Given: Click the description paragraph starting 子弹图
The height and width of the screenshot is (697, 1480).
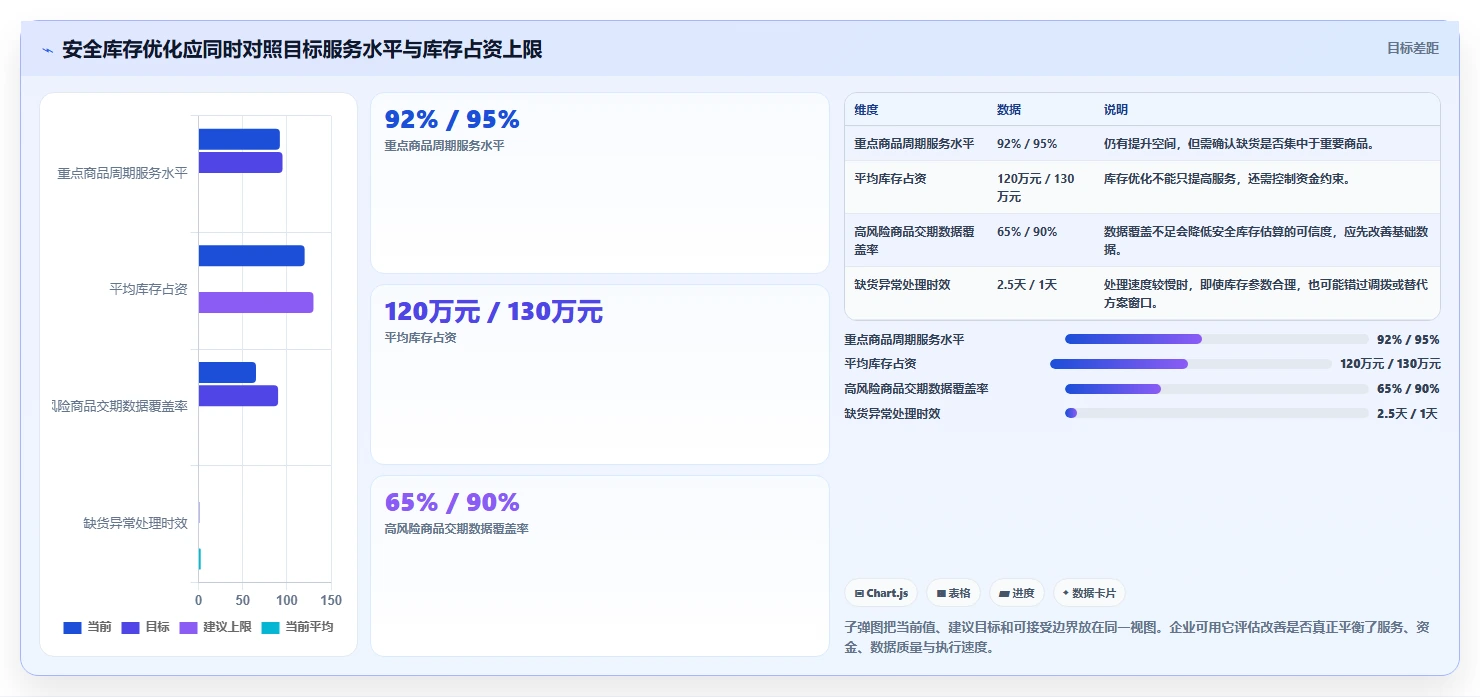Looking at the screenshot, I should click(x=1137, y=638).
